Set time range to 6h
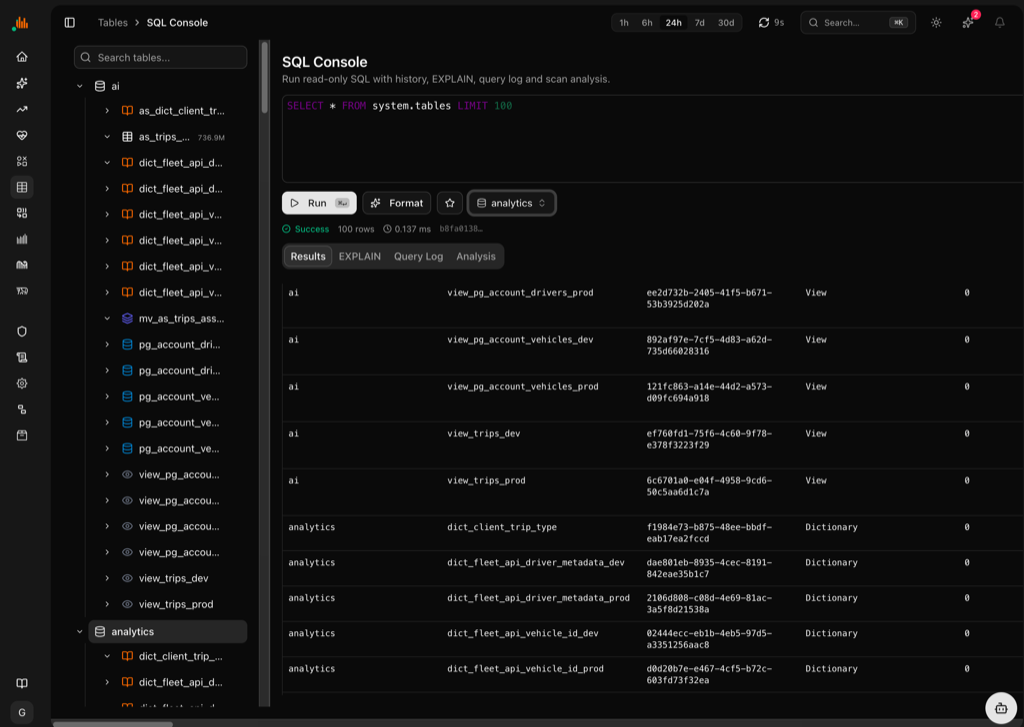This screenshot has height=727, width=1024. click(647, 23)
